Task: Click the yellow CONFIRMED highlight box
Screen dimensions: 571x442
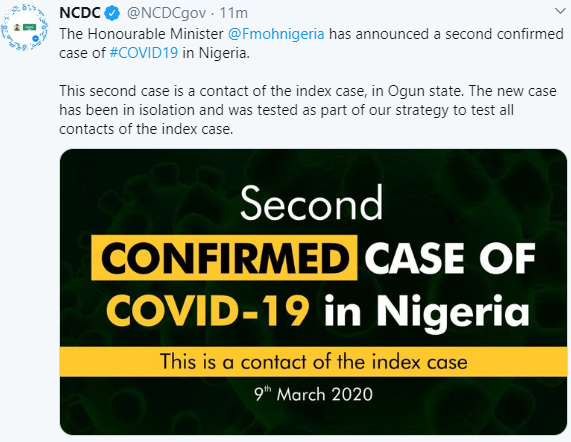Action: click(224, 258)
